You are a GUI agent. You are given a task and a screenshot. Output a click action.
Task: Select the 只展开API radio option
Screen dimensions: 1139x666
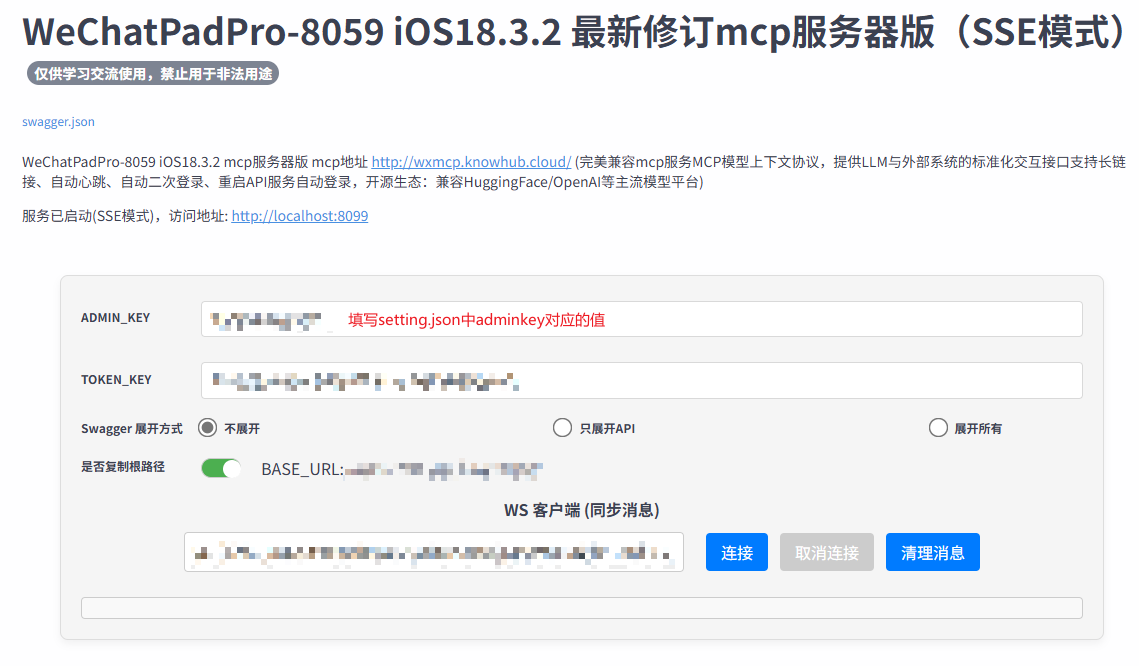coord(562,427)
